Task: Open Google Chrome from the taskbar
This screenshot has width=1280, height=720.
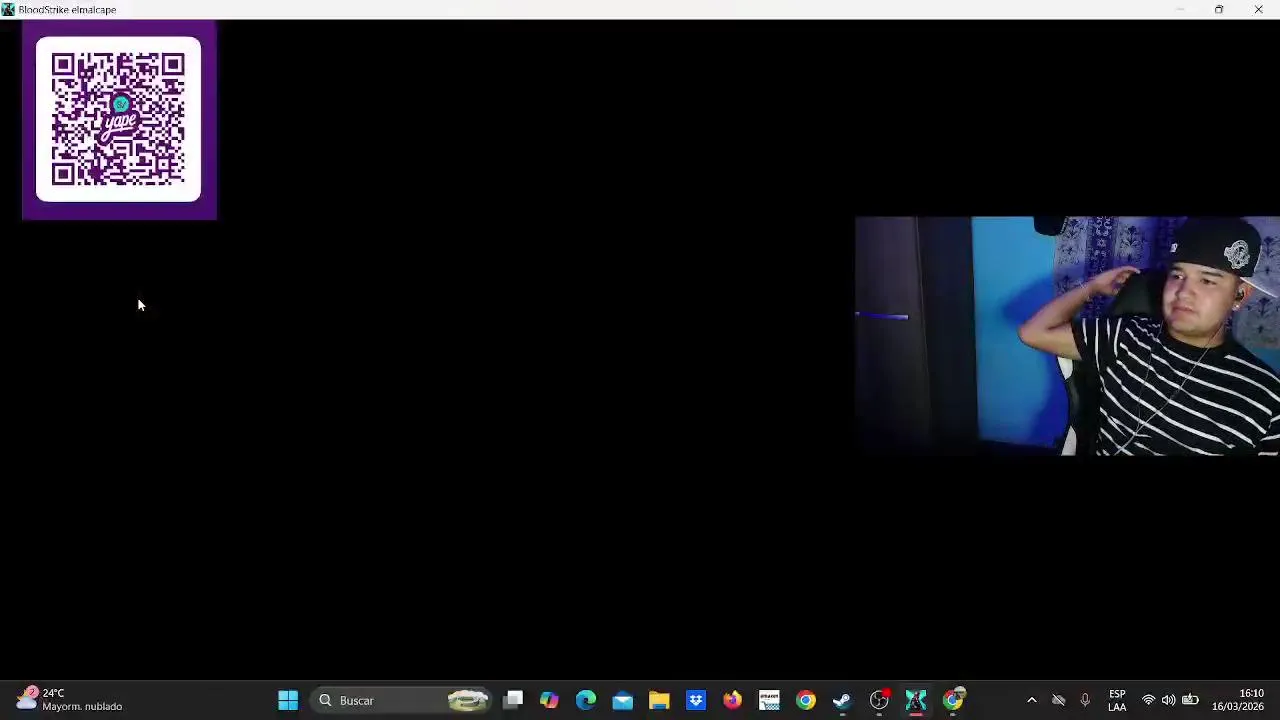Action: pos(806,700)
